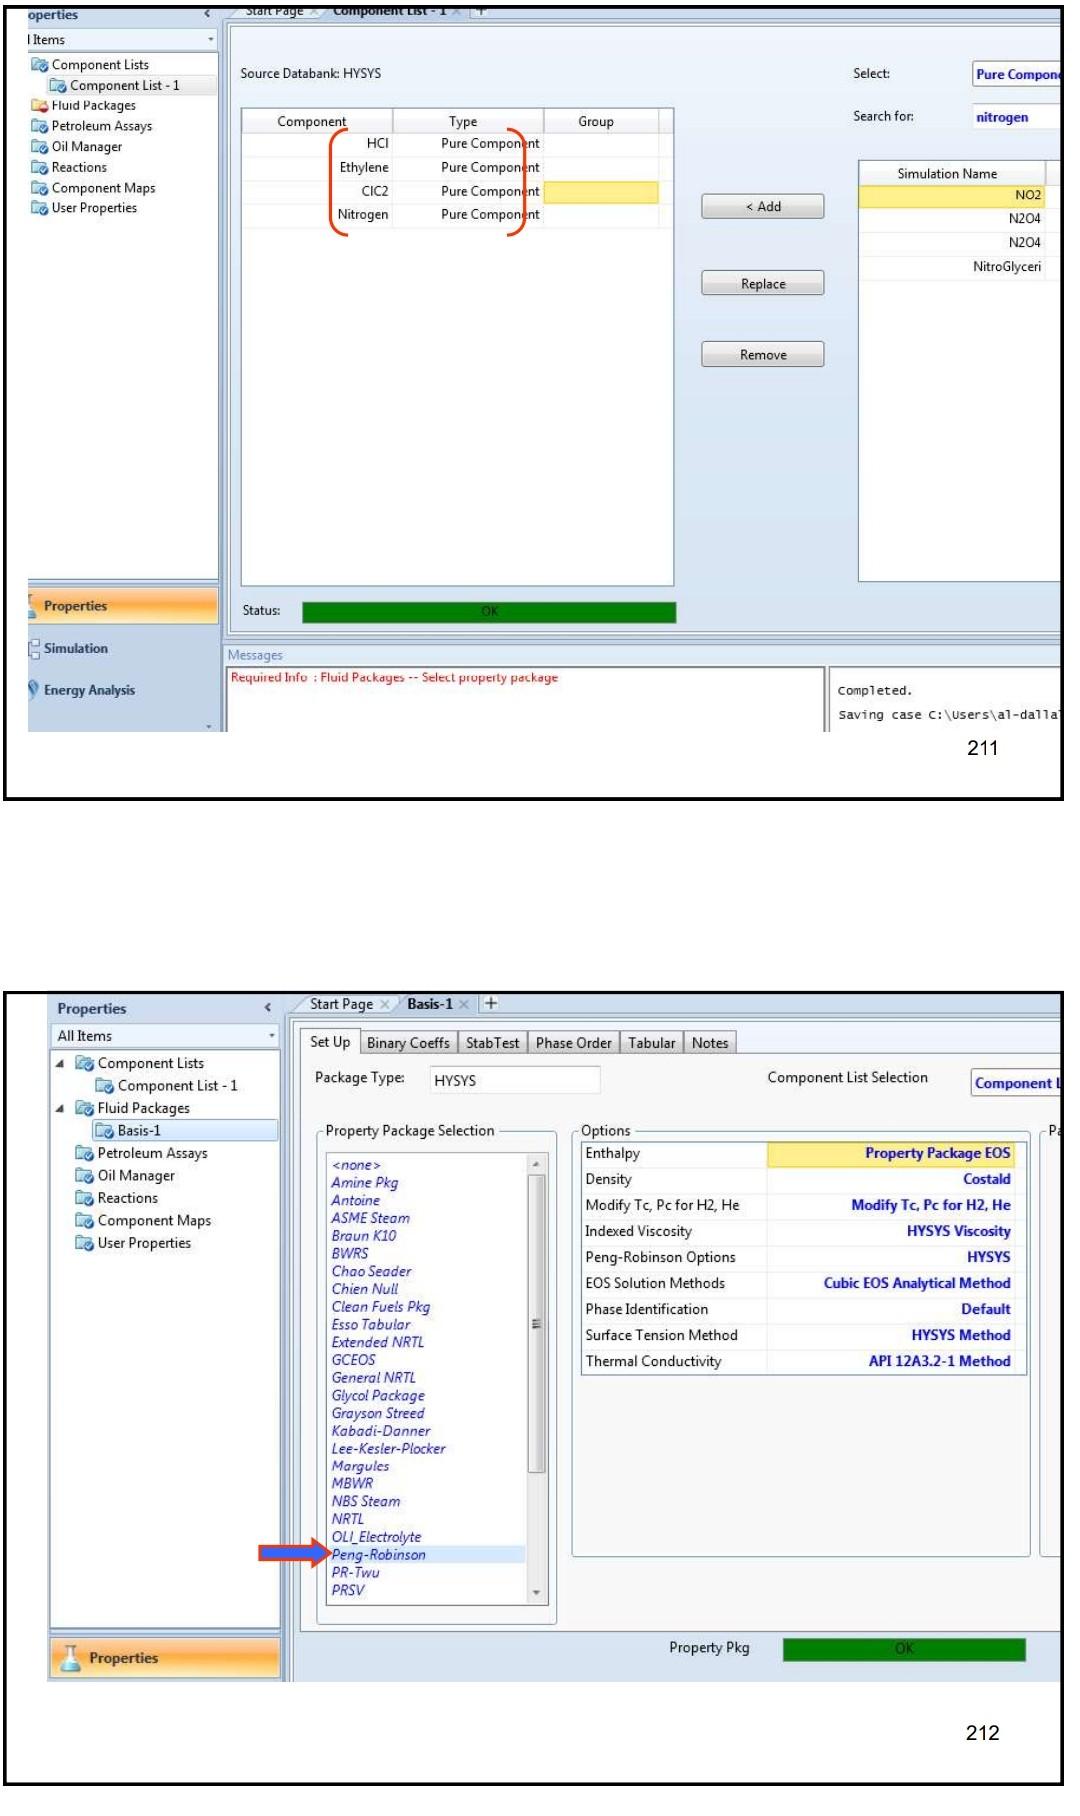Open the Energy Analysis environment button
Screen dimensions: 1080x1816
(123, 690)
